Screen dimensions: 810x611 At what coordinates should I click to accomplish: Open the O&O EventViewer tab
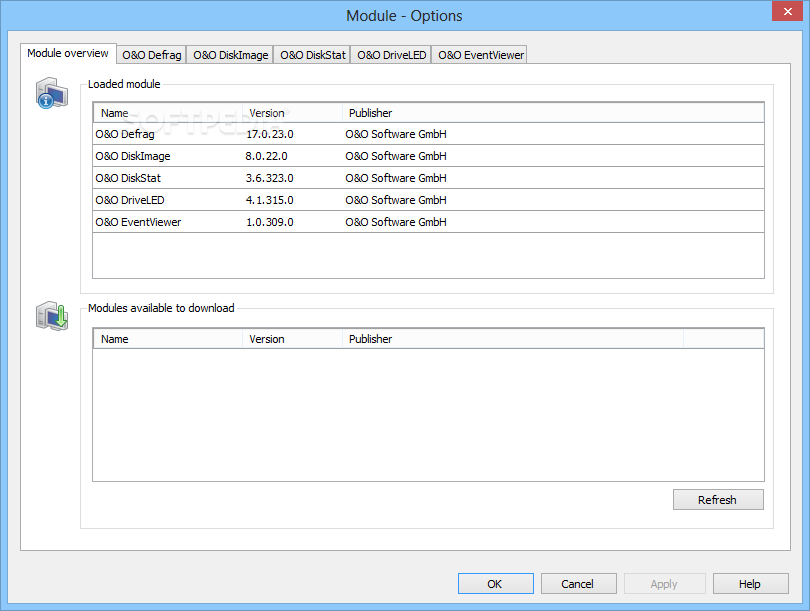coord(480,55)
